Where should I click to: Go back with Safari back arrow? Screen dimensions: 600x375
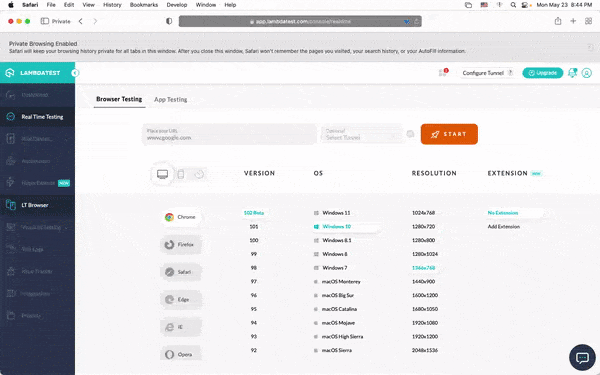tap(80, 21)
